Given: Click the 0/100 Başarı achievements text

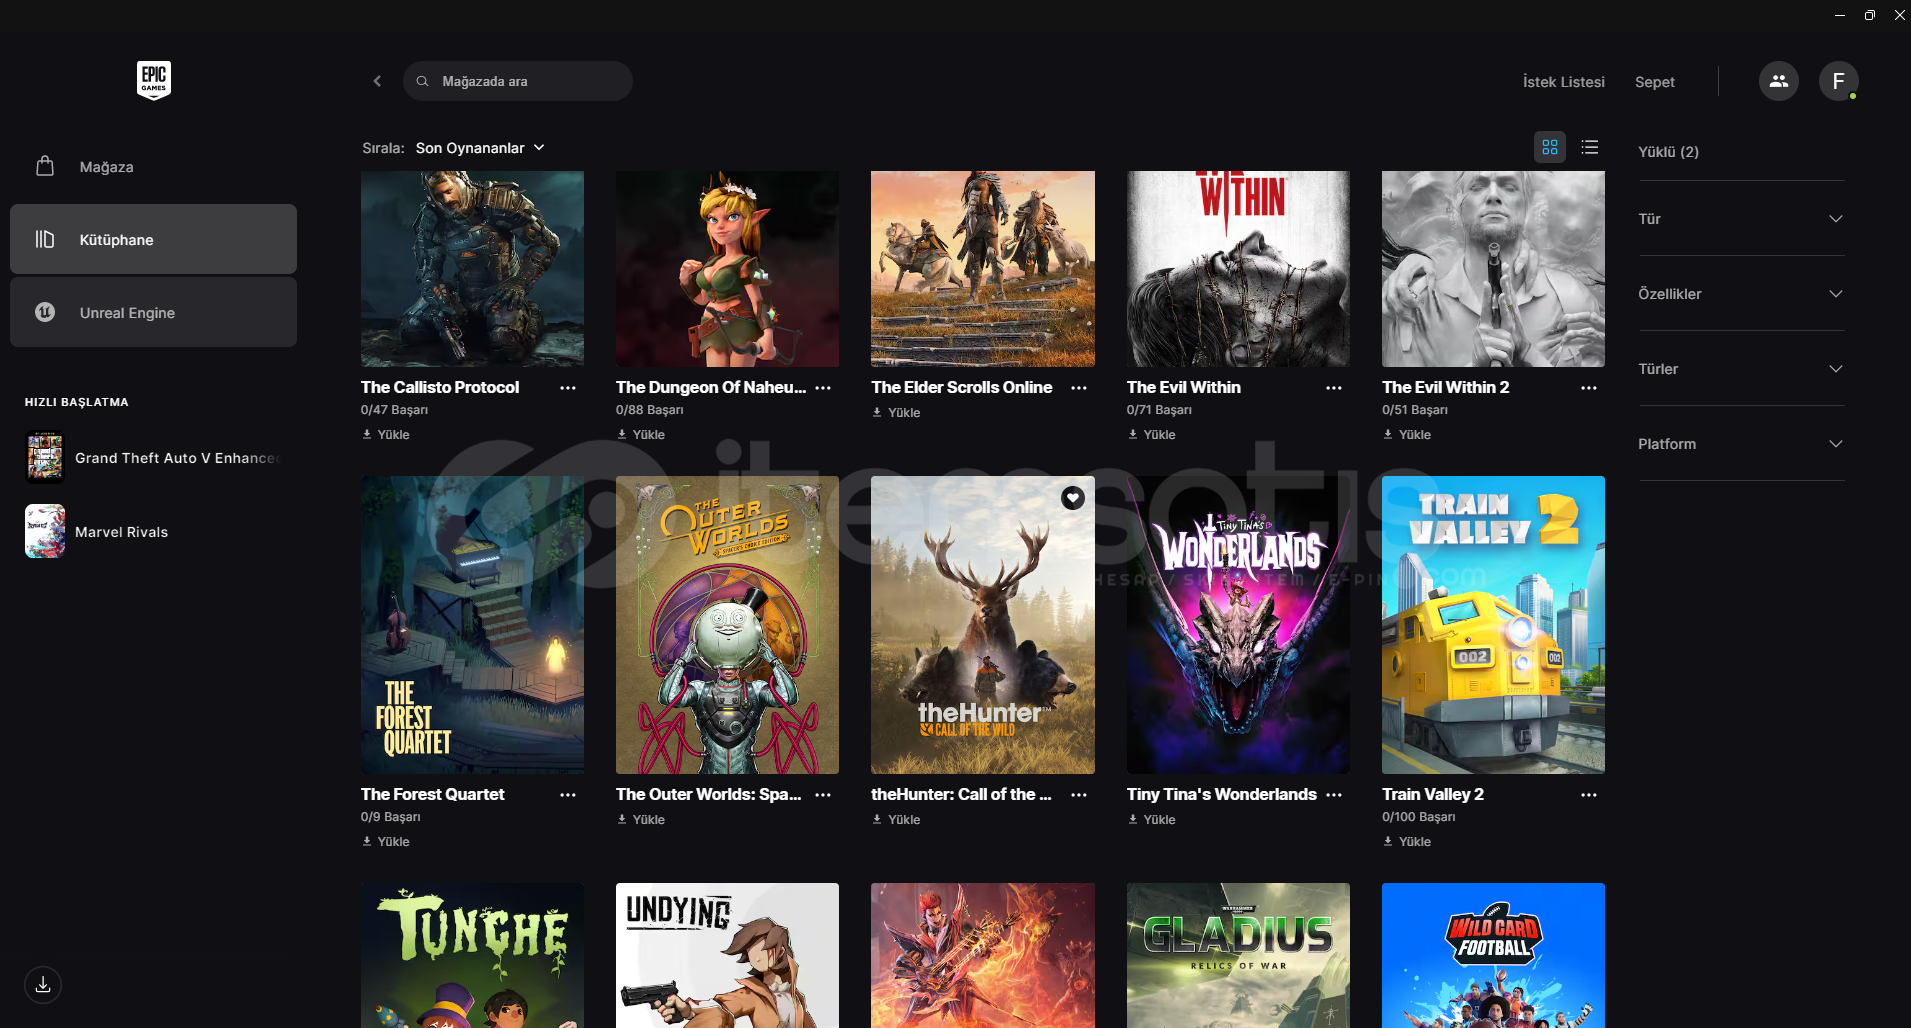Looking at the screenshot, I should (x=1418, y=817).
